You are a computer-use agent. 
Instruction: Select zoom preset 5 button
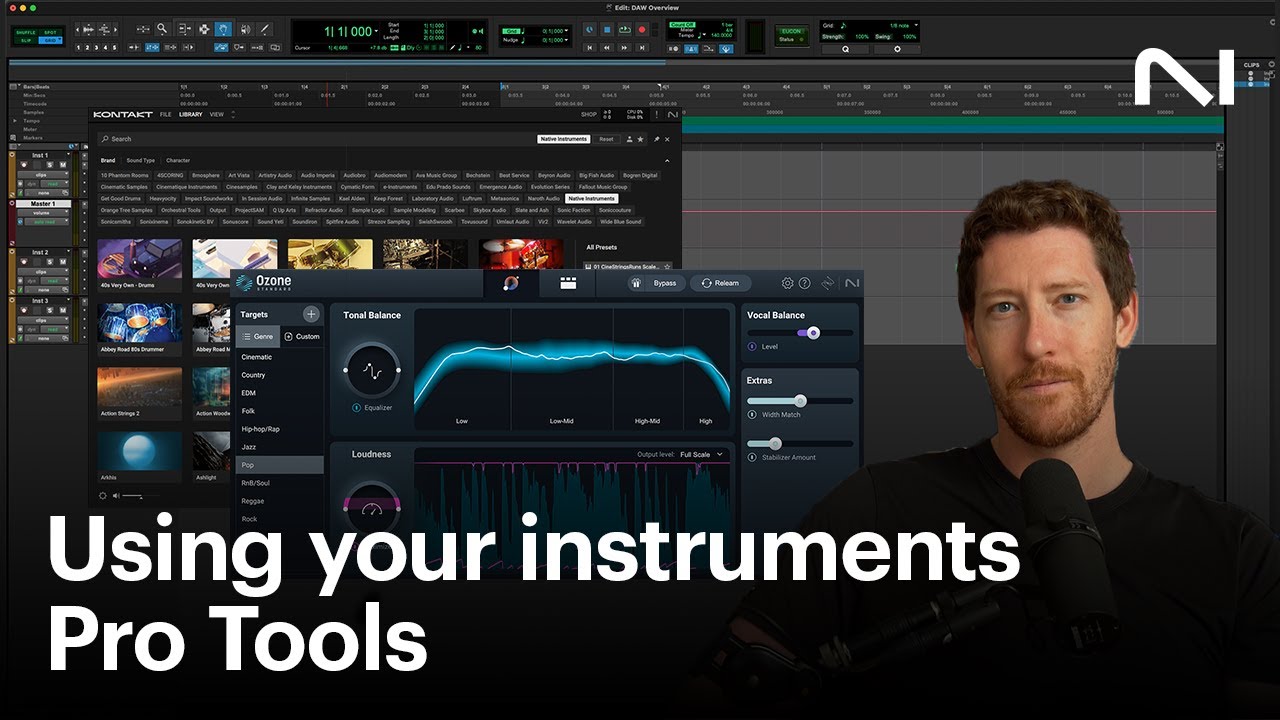click(114, 47)
